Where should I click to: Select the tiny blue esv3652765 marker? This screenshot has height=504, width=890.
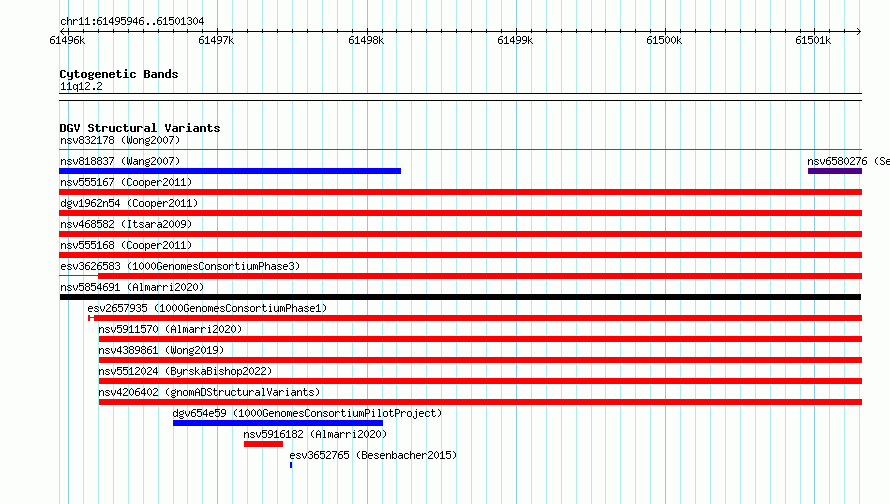point(291,465)
